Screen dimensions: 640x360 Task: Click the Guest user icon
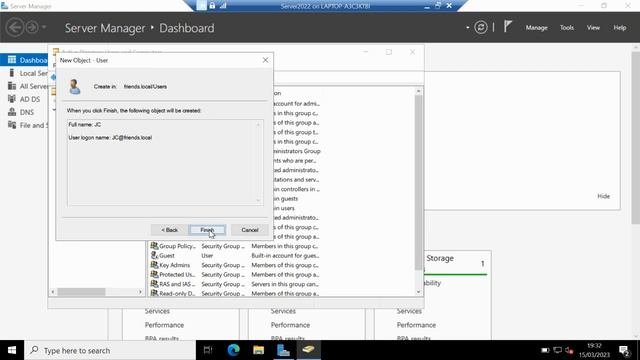(x=154, y=255)
